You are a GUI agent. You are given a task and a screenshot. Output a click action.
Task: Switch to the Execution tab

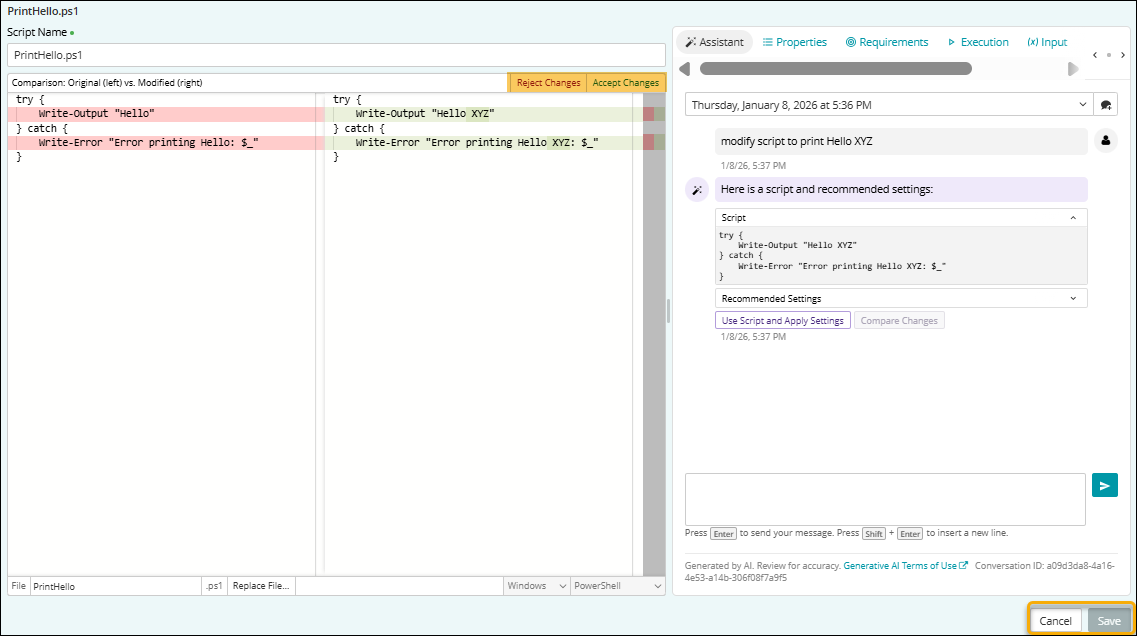point(978,42)
